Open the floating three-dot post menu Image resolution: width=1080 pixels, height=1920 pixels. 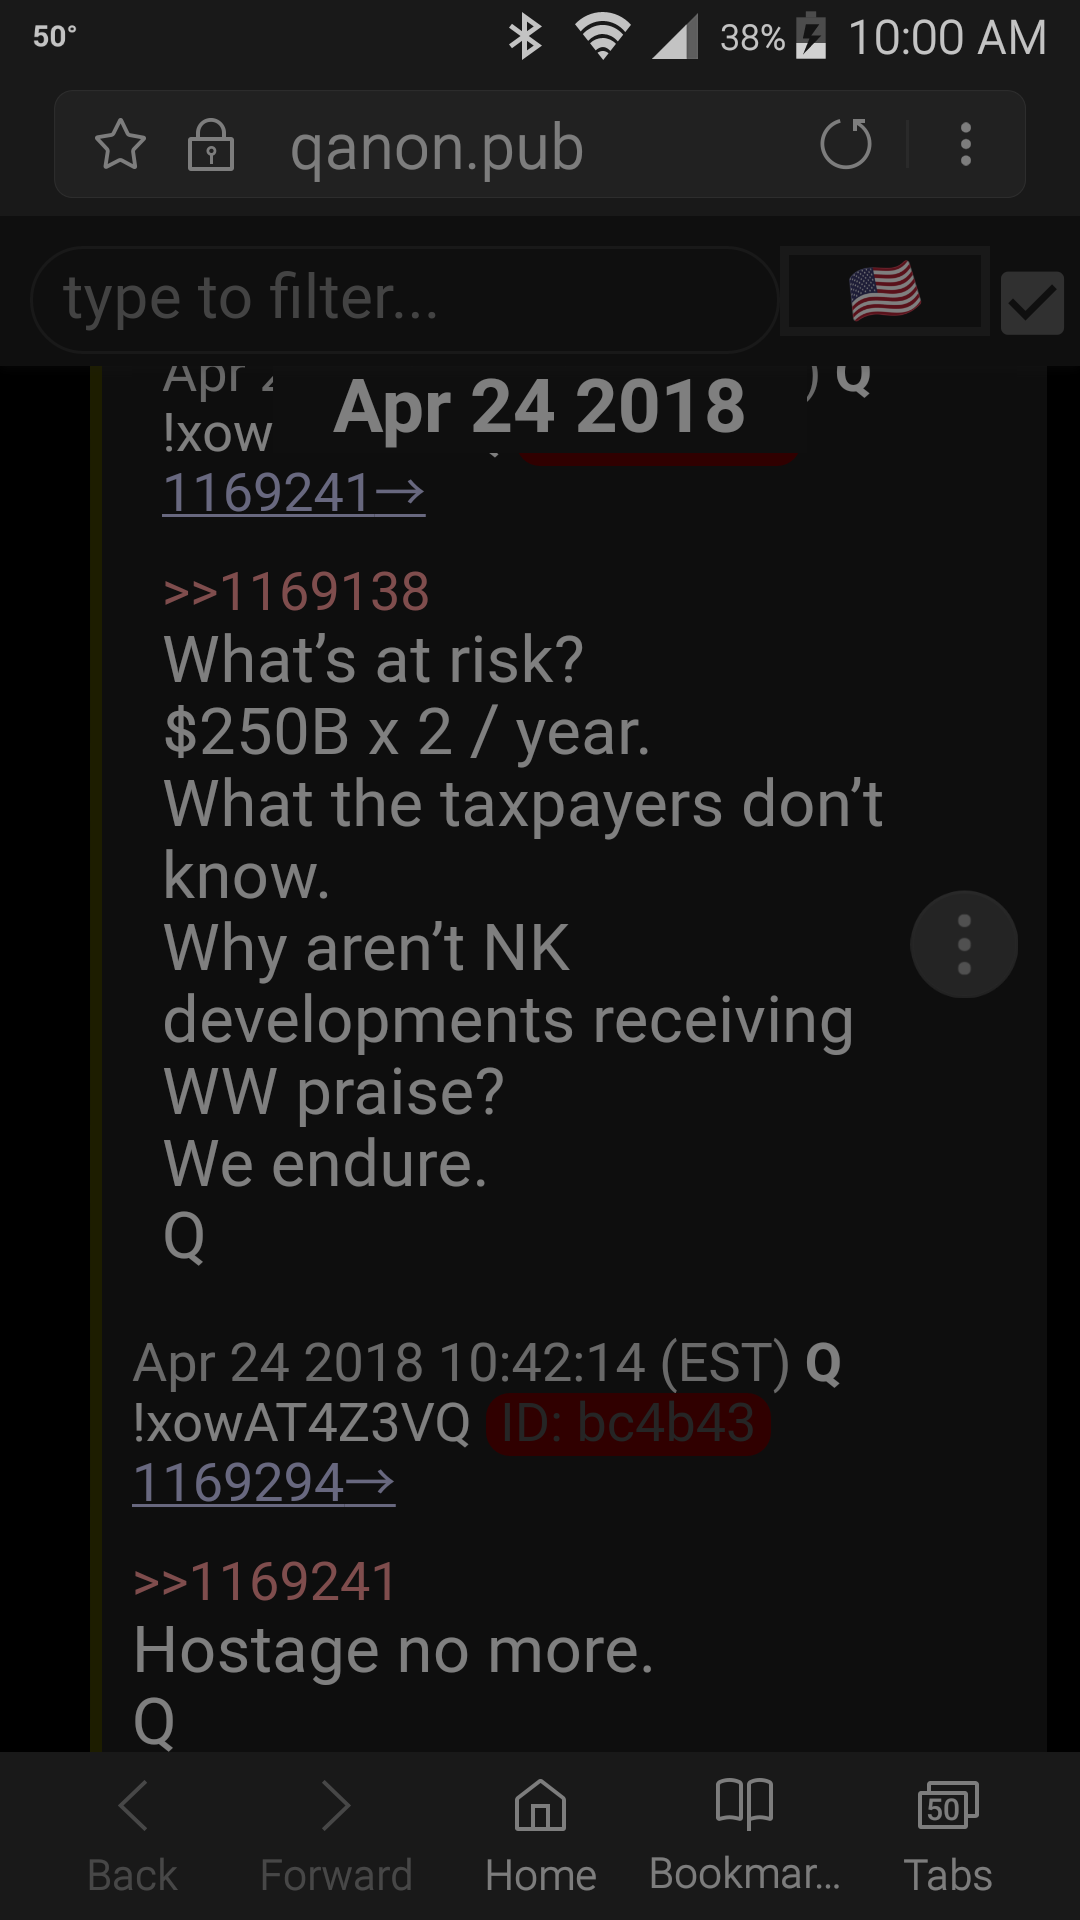coord(964,944)
